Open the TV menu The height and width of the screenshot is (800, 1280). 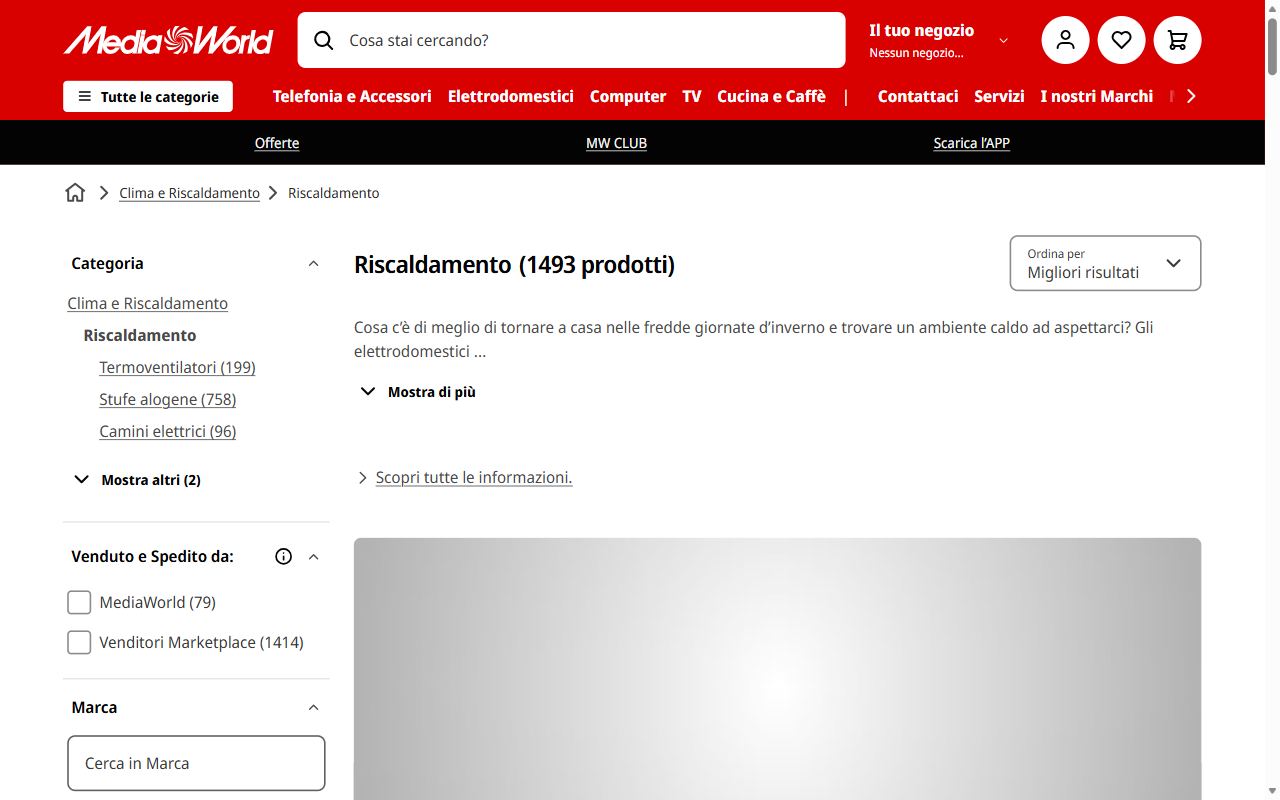pyautogui.click(x=692, y=96)
